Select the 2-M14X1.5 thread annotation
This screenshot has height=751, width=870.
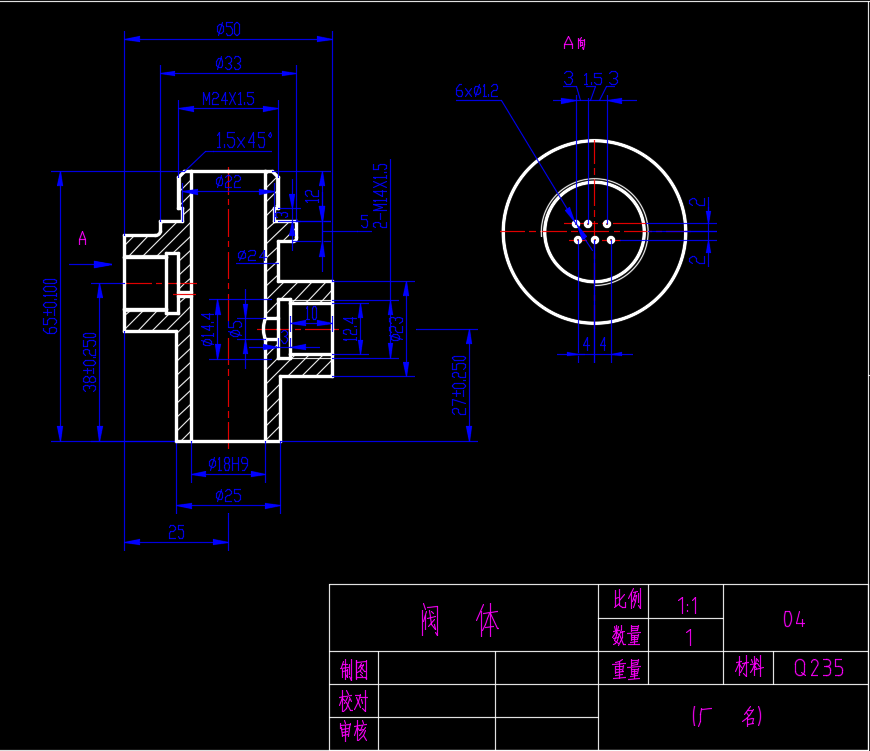[380, 195]
